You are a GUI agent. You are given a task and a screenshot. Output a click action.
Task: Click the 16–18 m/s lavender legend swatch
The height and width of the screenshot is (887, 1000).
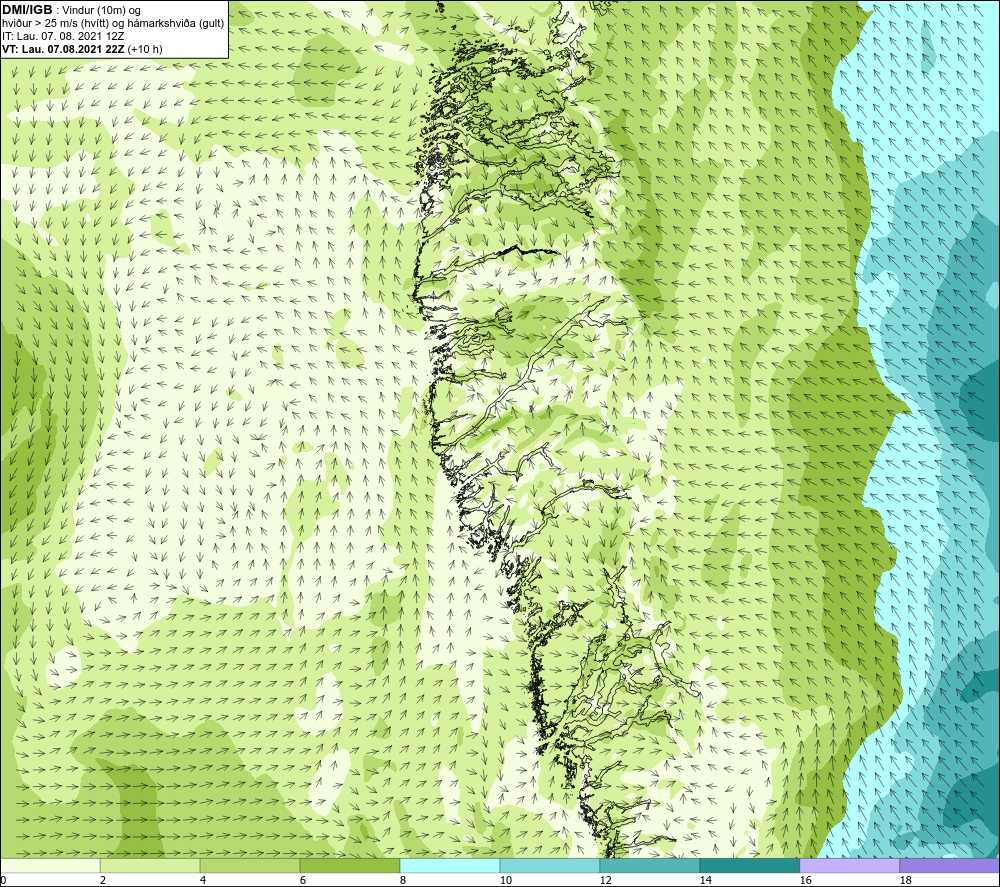849,865
